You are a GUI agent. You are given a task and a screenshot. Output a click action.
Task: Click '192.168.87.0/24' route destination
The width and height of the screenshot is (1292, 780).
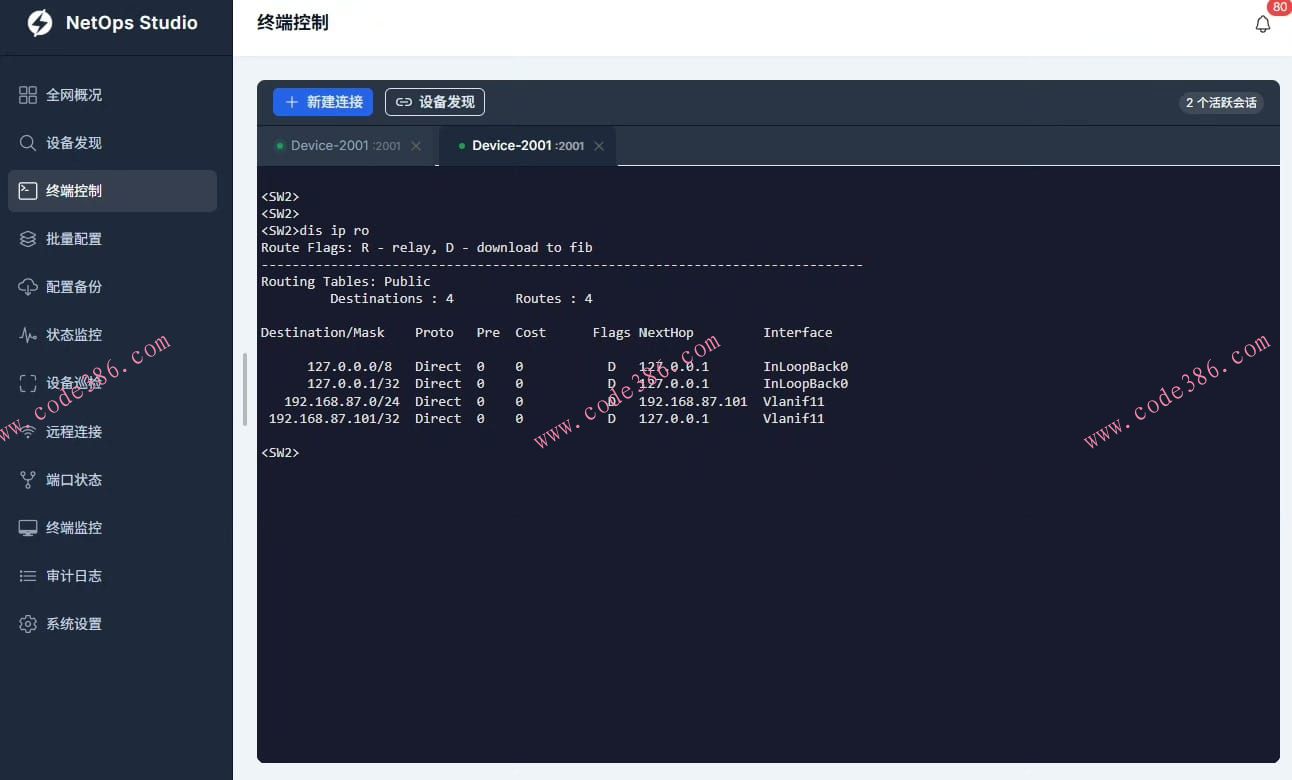tap(342, 401)
